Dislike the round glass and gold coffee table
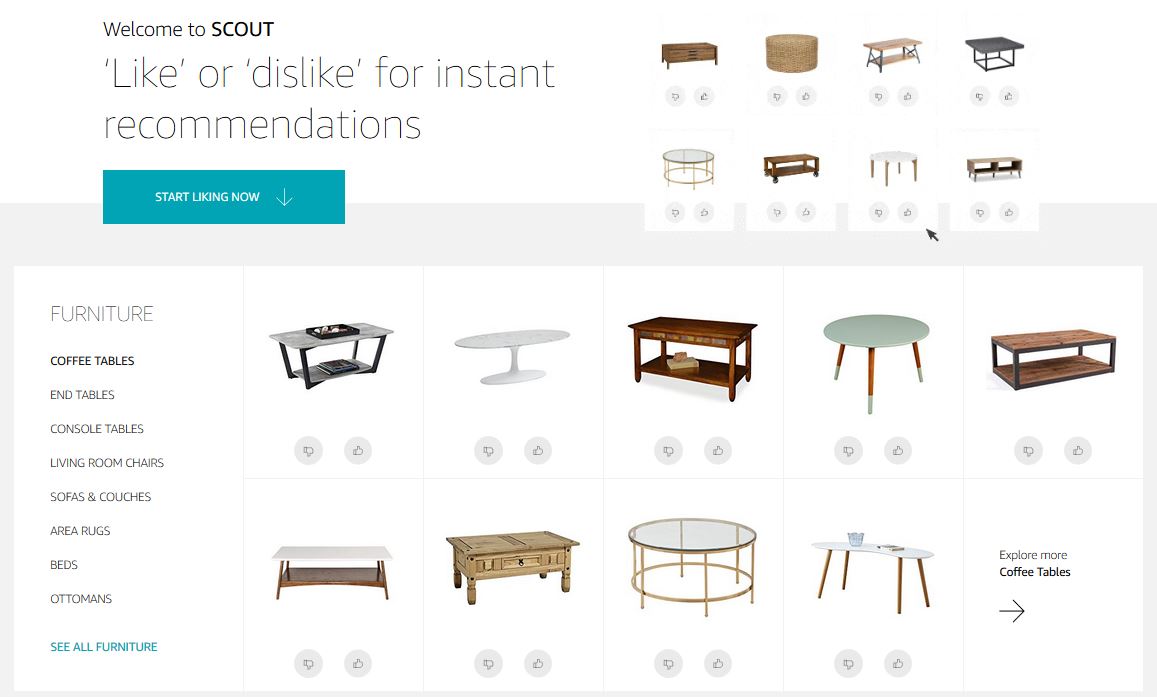The image size is (1157, 697). click(668, 664)
